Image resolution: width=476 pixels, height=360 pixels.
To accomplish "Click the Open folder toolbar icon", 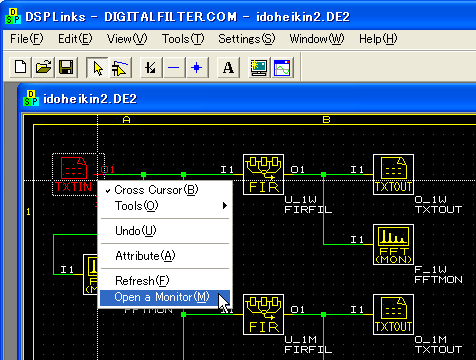I will tap(43, 68).
